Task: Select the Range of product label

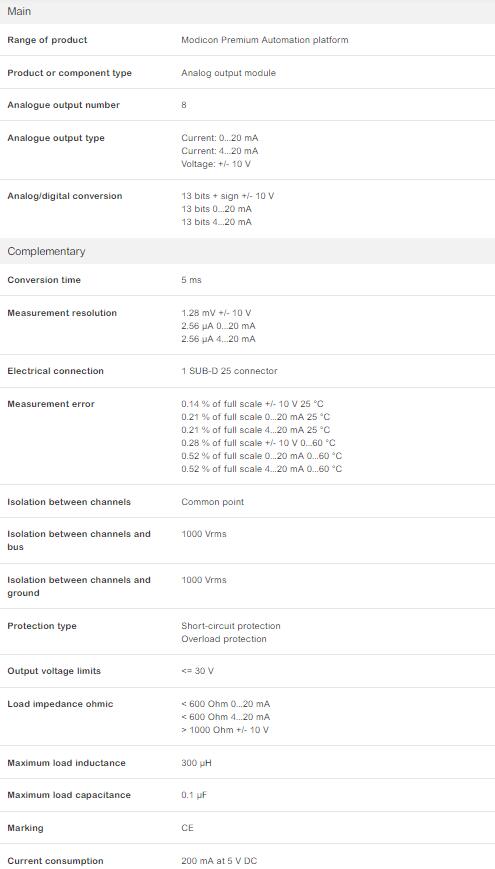Action: [47, 40]
